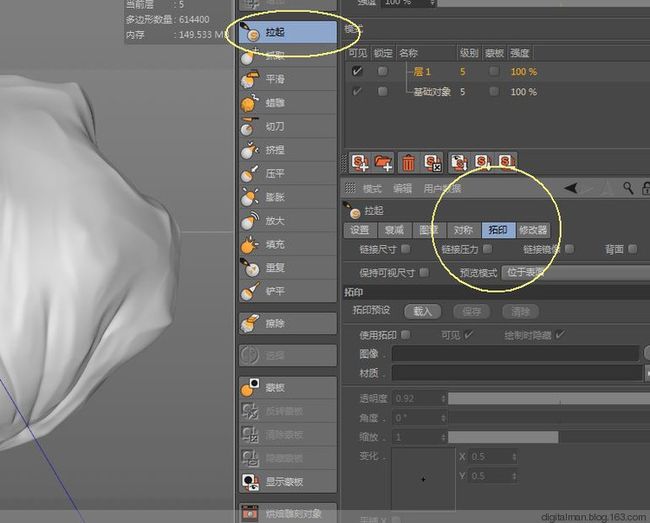Select the 平滑 (Smooth) sculpt brush

tap(288, 79)
